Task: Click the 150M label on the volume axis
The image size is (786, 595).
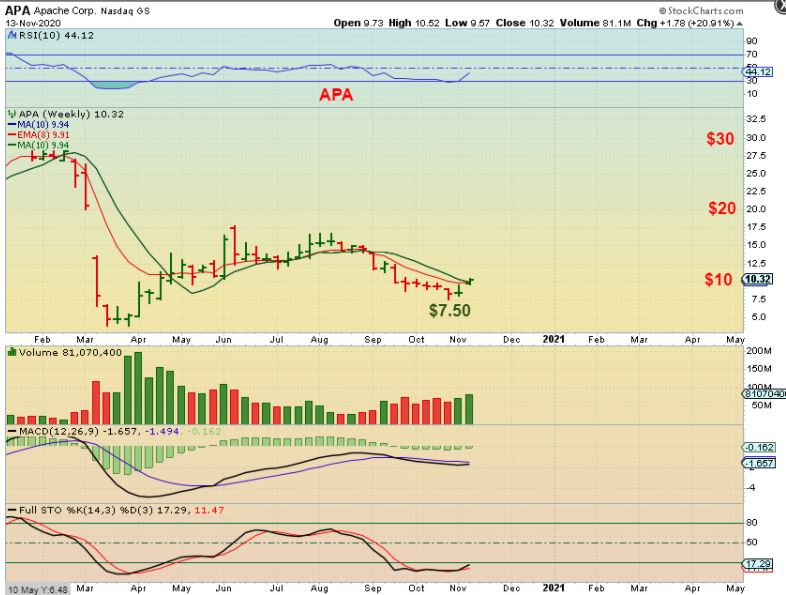Action: [759, 369]
